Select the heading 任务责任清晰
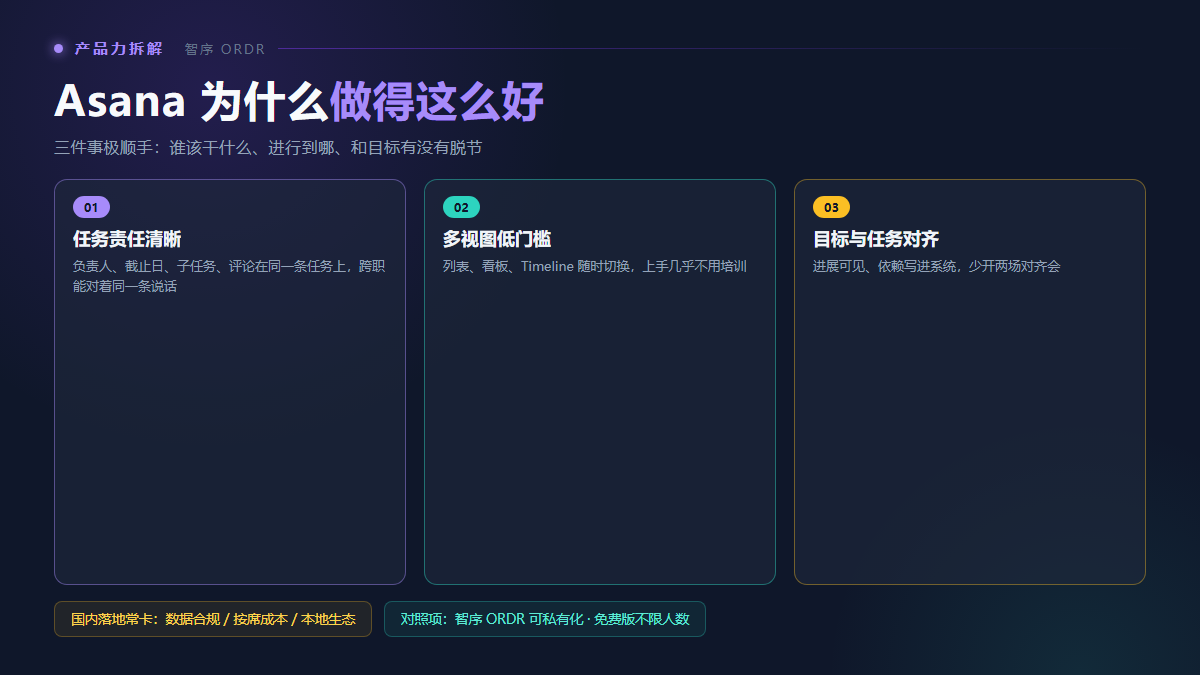1200x675 pixels. click(127, 239)
